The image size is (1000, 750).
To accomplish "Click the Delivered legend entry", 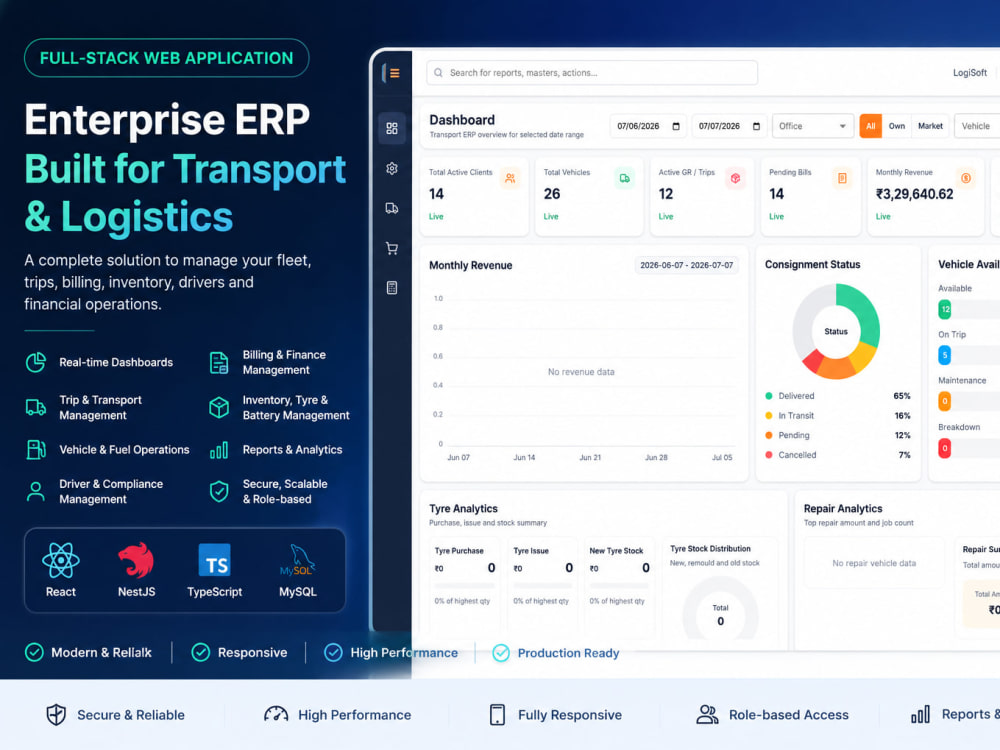I will click(837, 396).
